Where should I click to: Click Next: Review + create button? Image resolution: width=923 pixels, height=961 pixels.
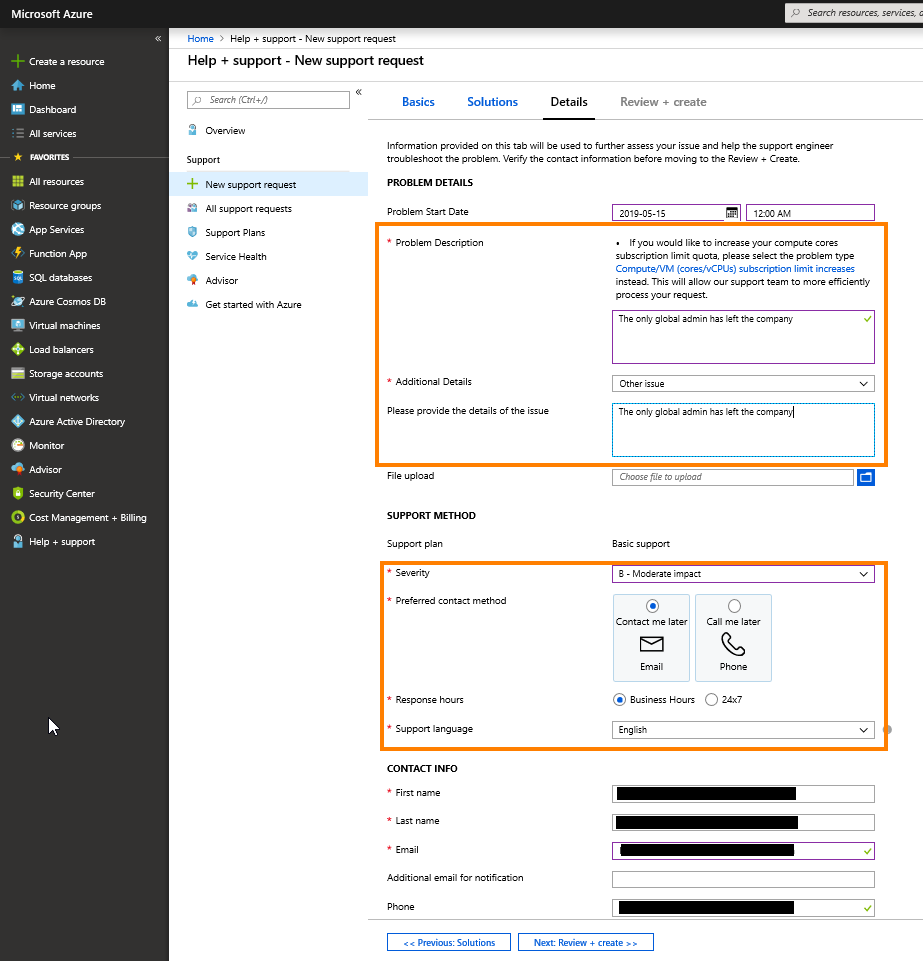coord(585,943)
